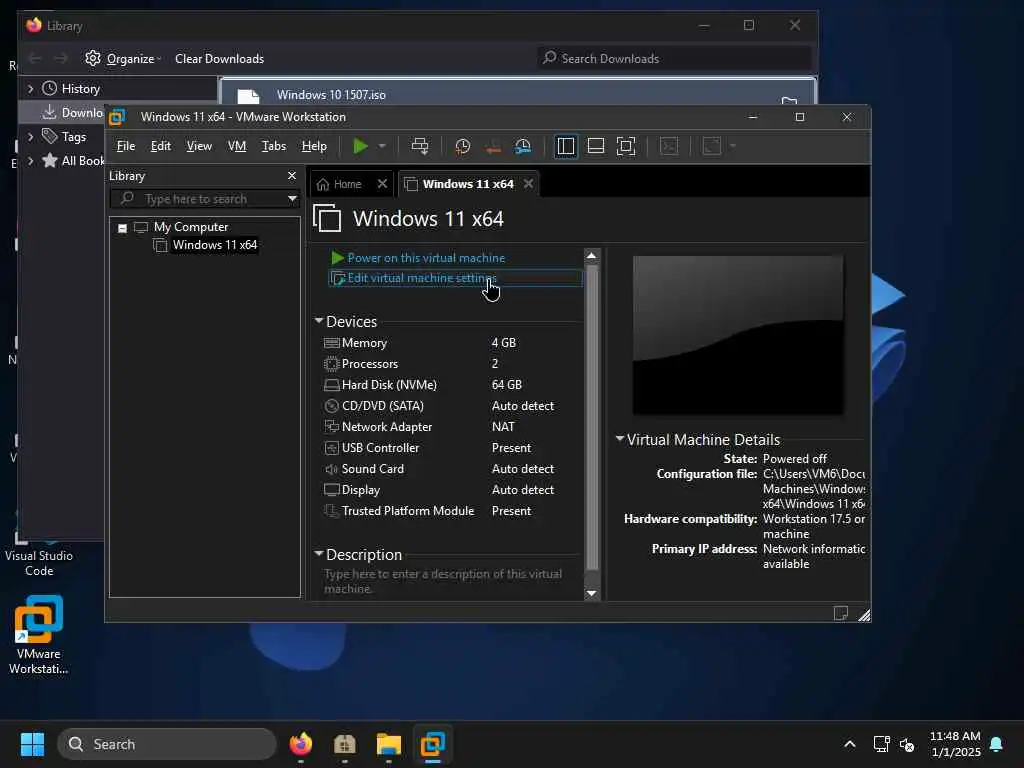
Task: Open Firefox from the taskbar
Action: coord(301,744)
